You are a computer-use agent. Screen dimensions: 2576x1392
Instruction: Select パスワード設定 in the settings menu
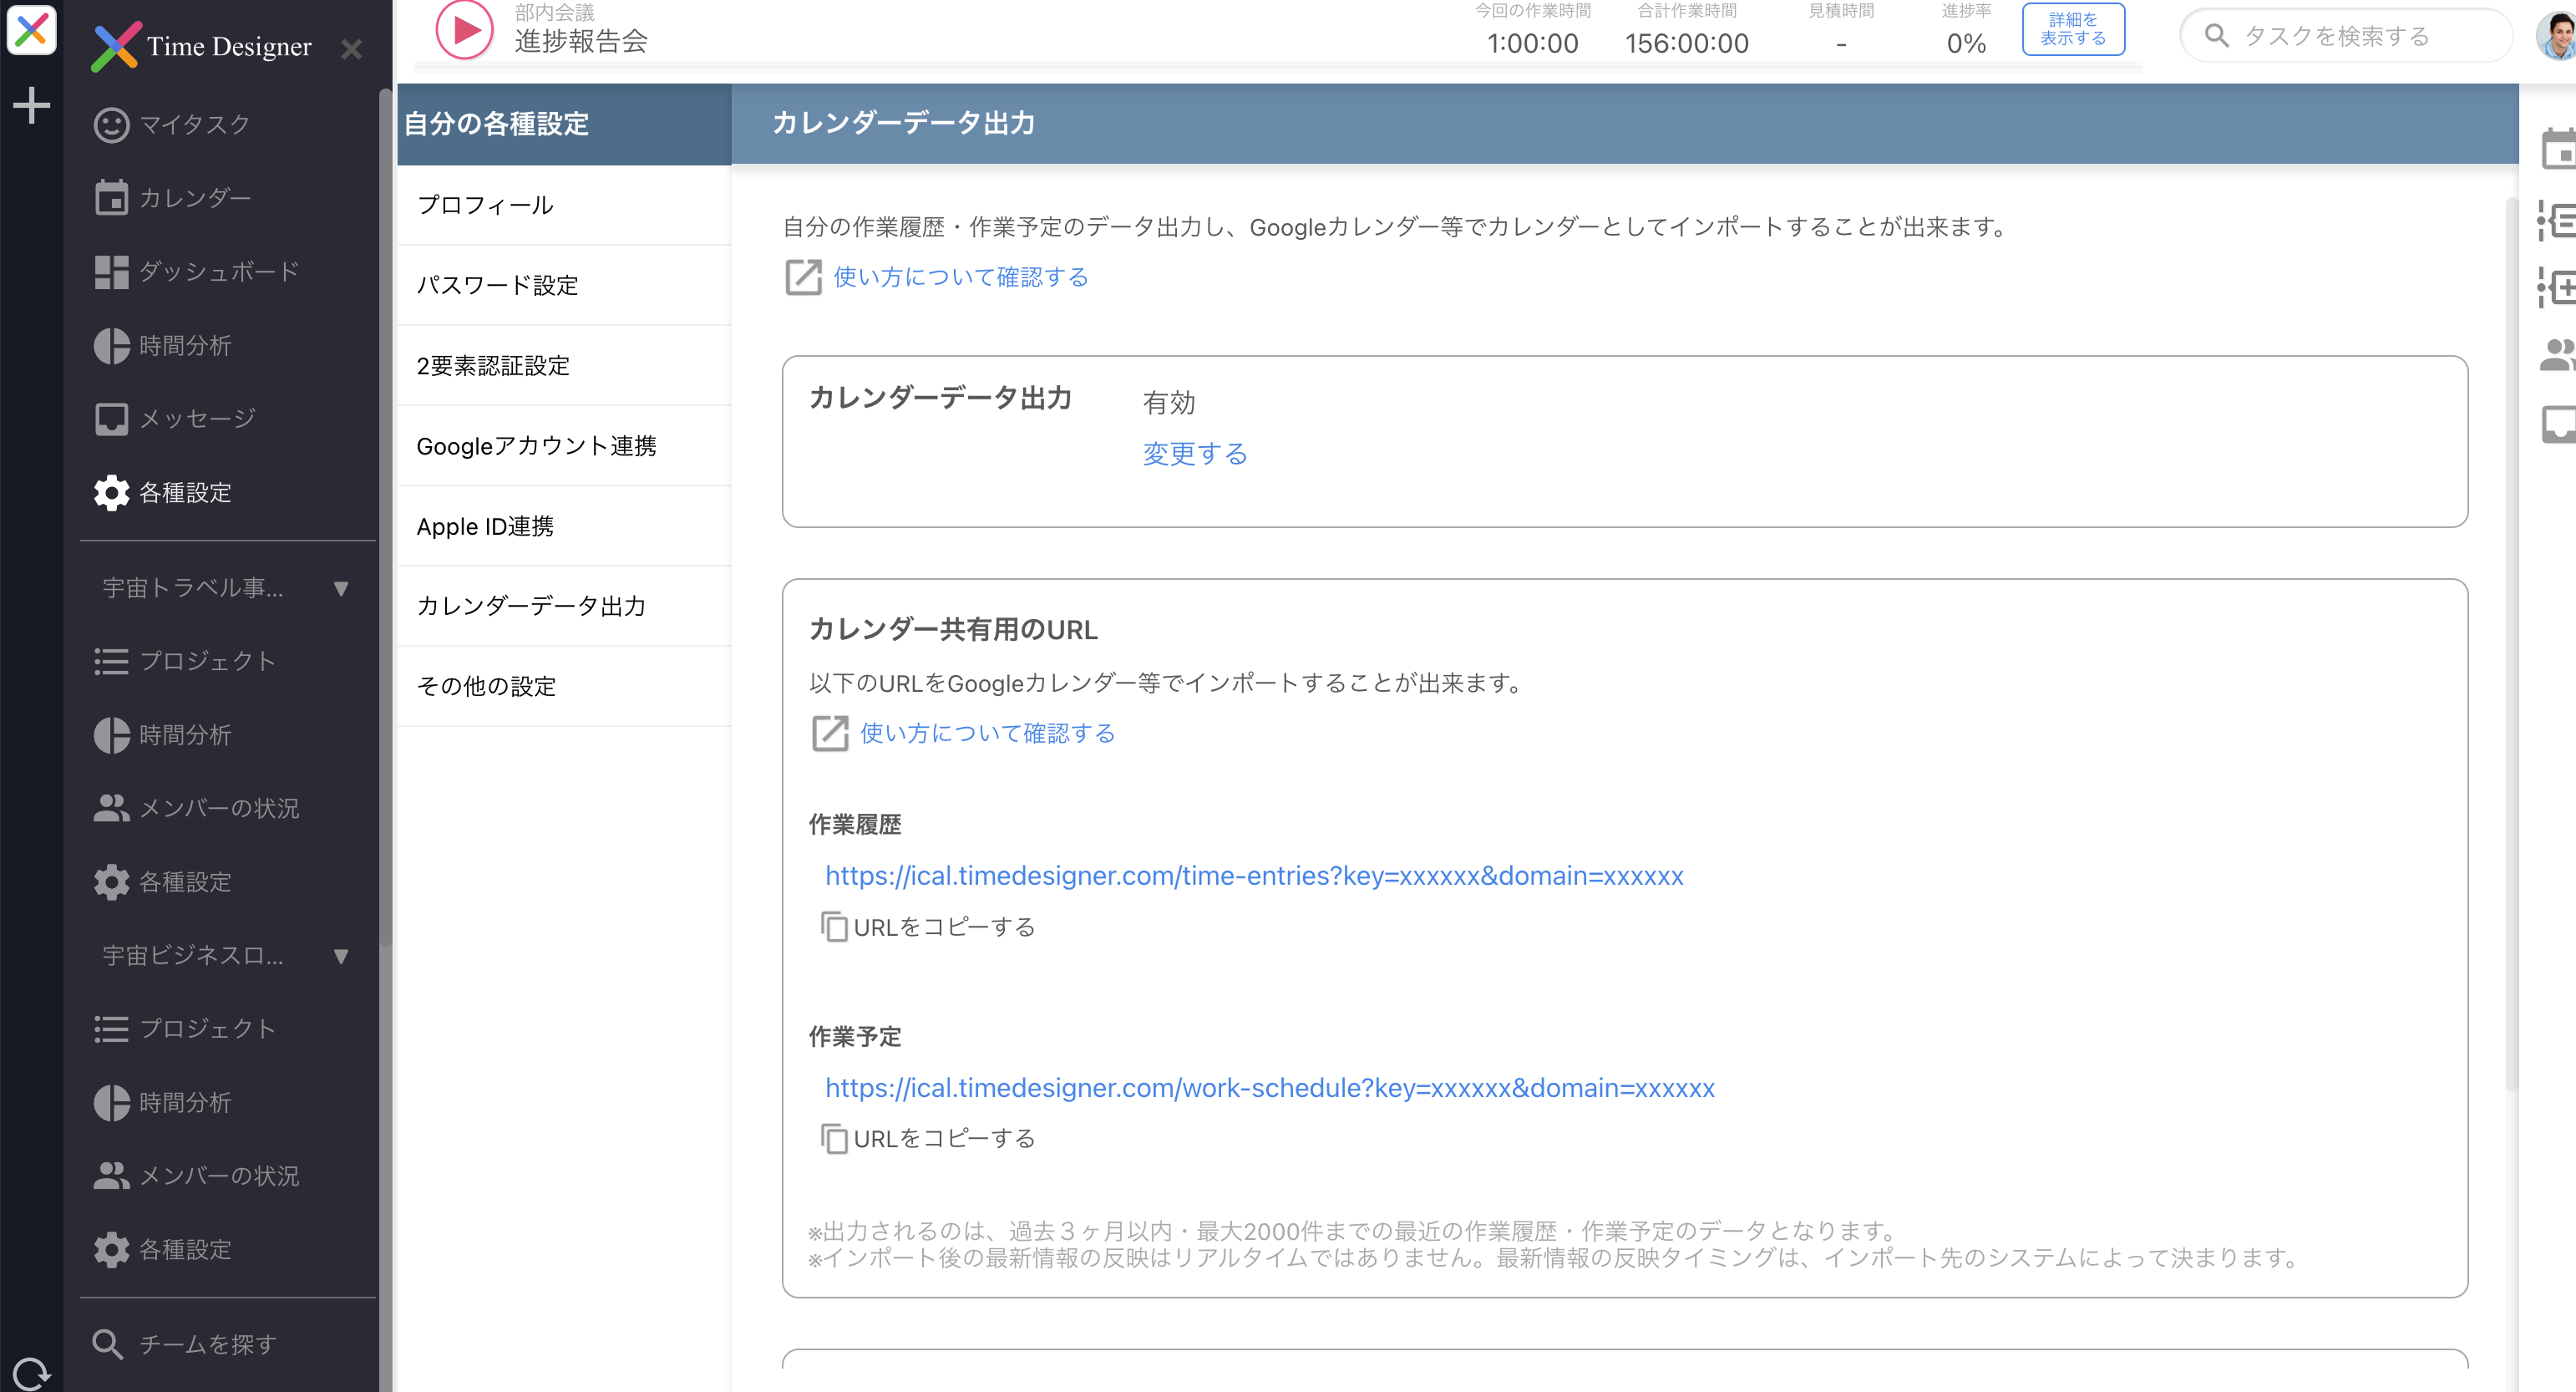[x=564, y=285]
